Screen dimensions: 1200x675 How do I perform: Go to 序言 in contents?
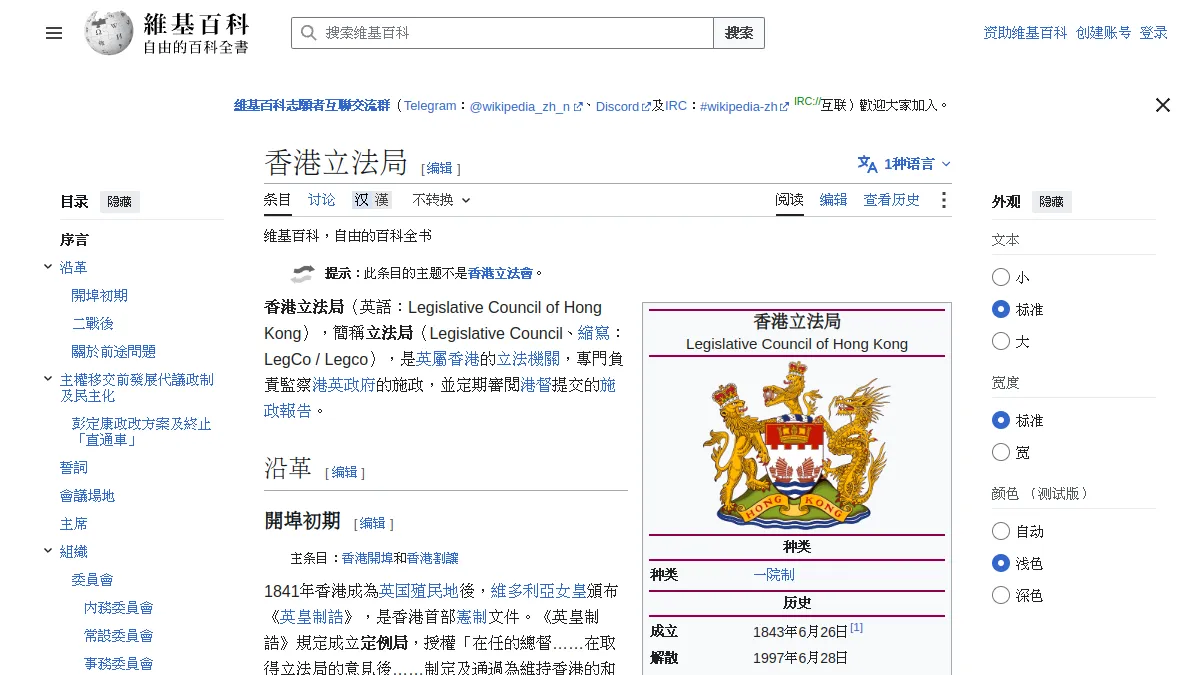point(74,240)
